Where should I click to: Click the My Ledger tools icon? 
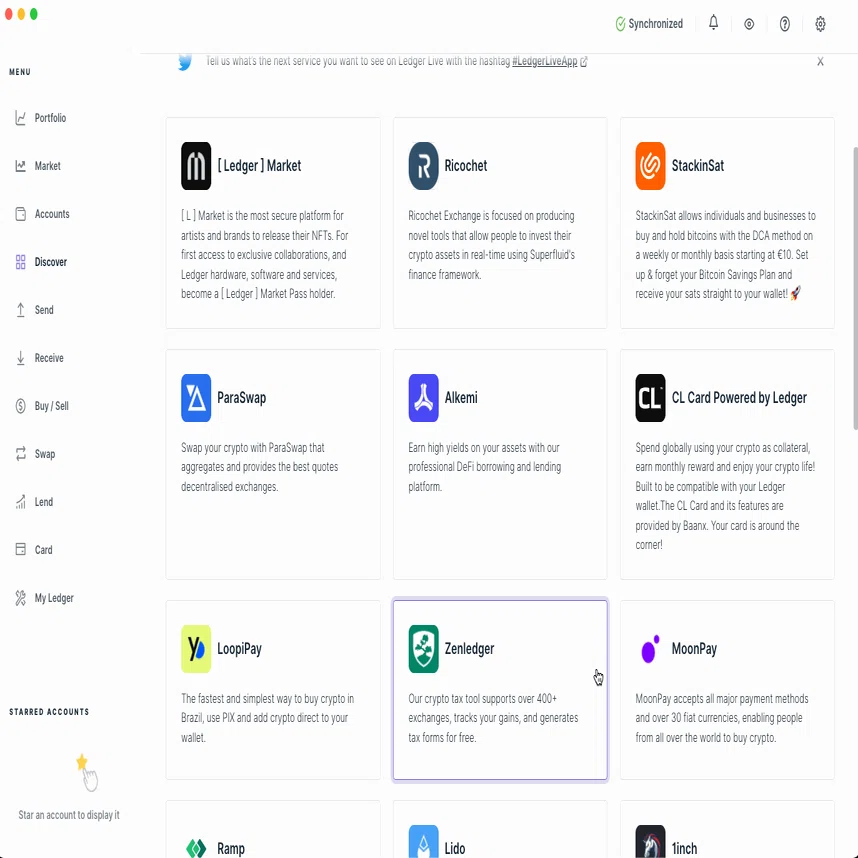coord(20,598)
